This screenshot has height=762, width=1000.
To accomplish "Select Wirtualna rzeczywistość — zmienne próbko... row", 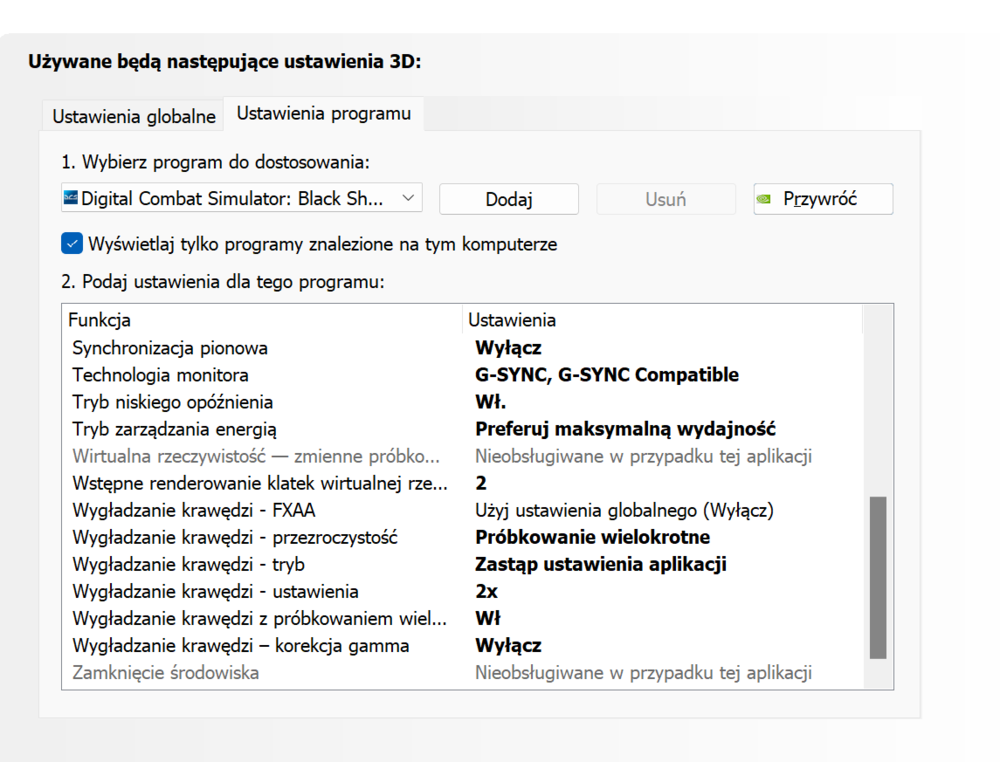I will point(462,456).
